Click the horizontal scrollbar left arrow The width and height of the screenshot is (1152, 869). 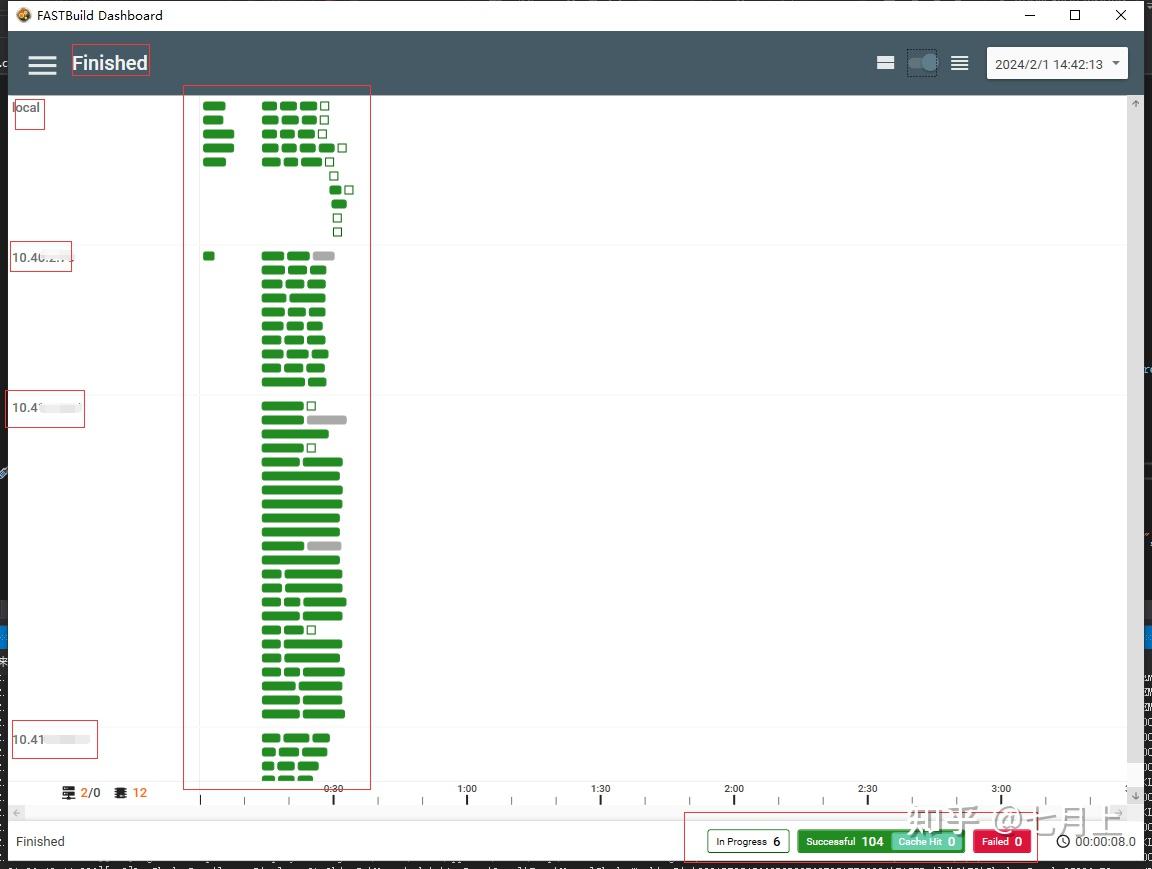[17, 812]
